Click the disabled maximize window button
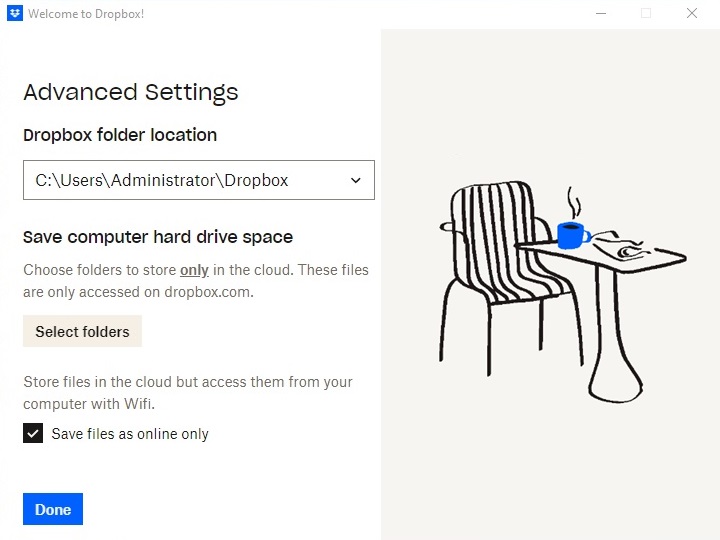Viewport: 720px width, 540px height. [646, 13]
